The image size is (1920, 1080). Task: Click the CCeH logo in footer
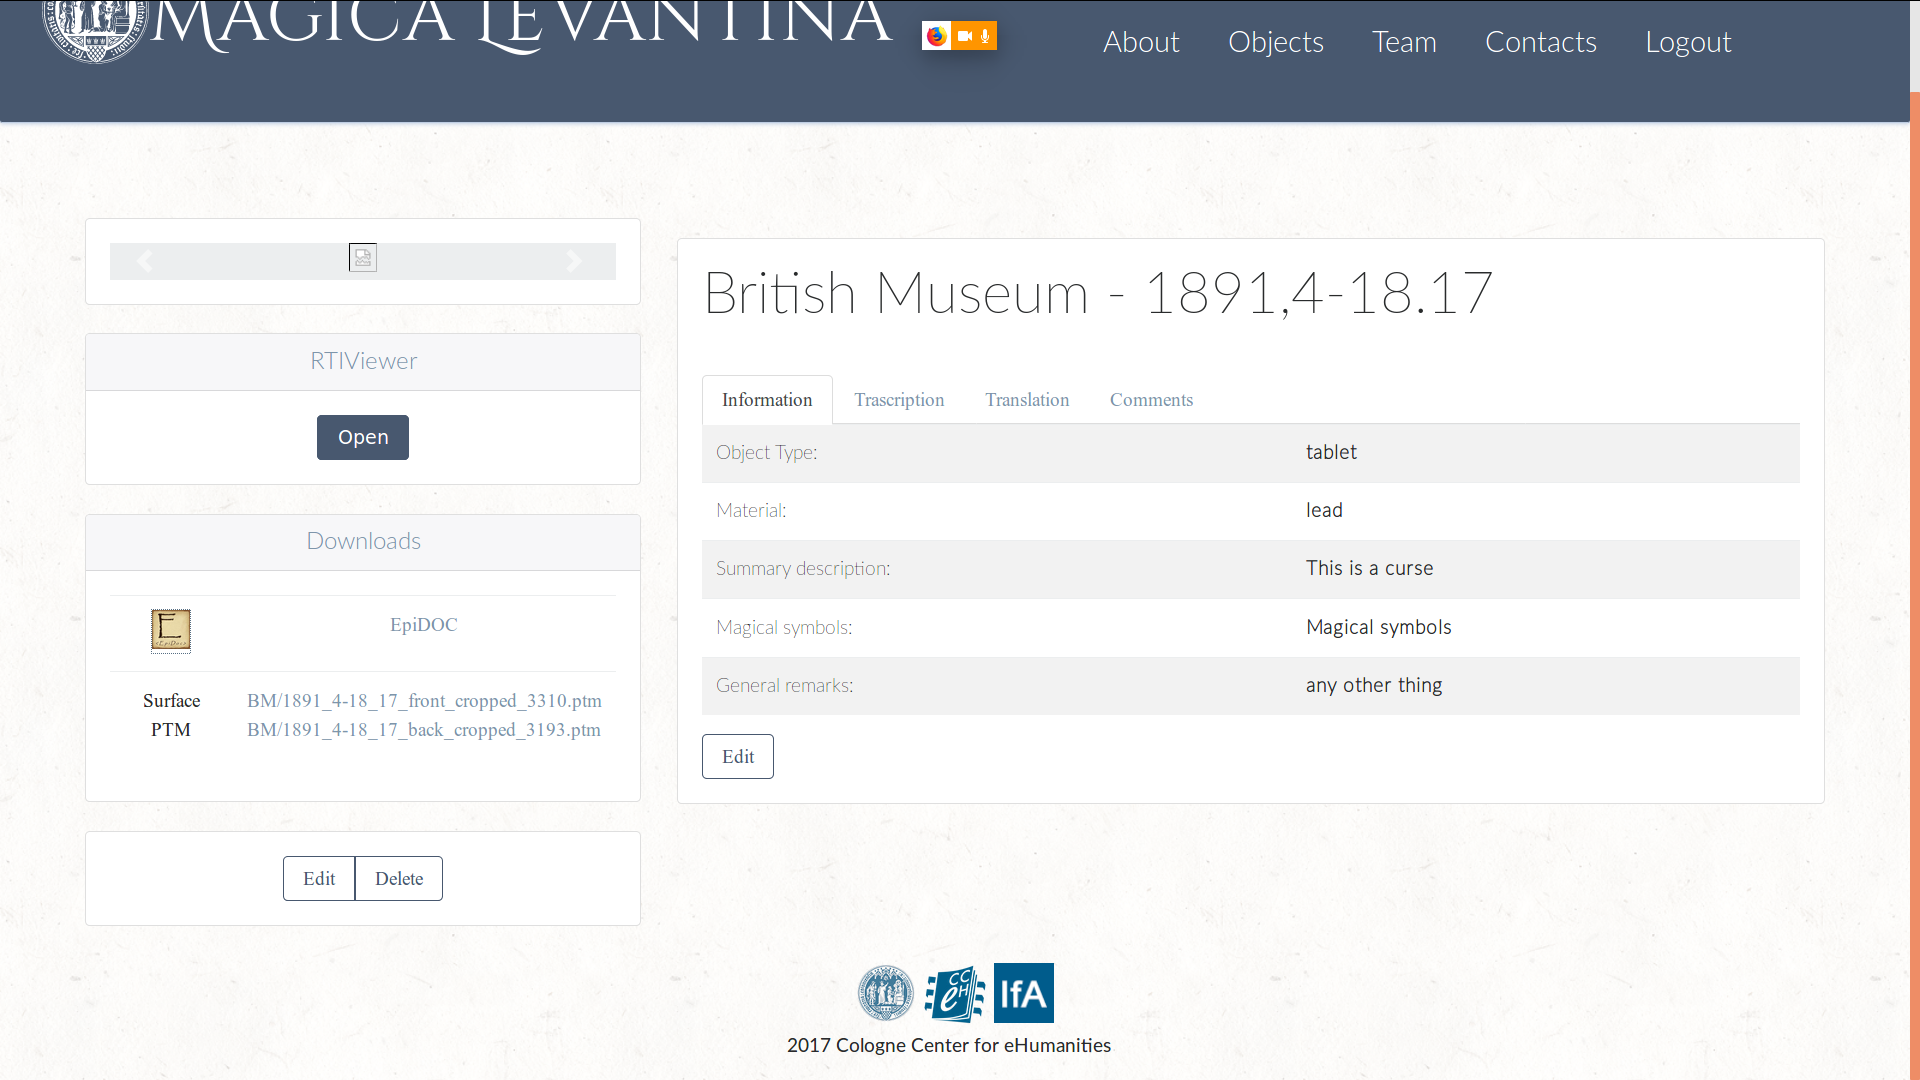[954, 993]
